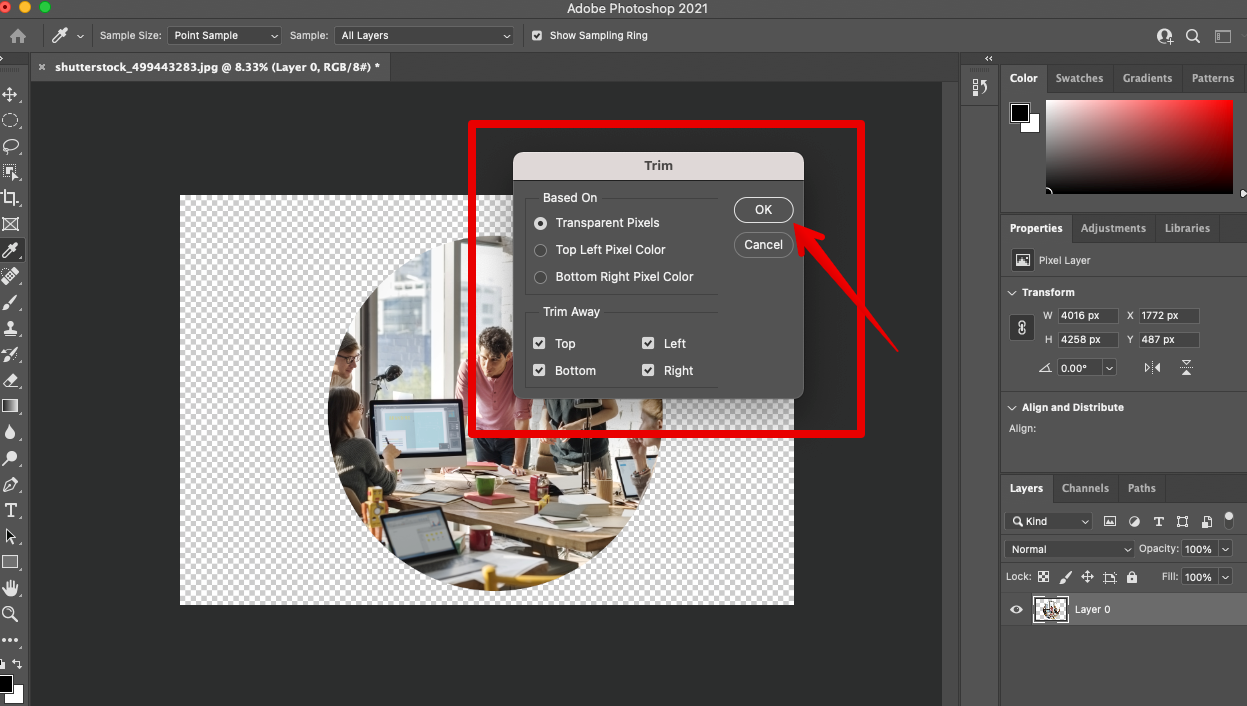Click the red color picker field

[1139, 146]
